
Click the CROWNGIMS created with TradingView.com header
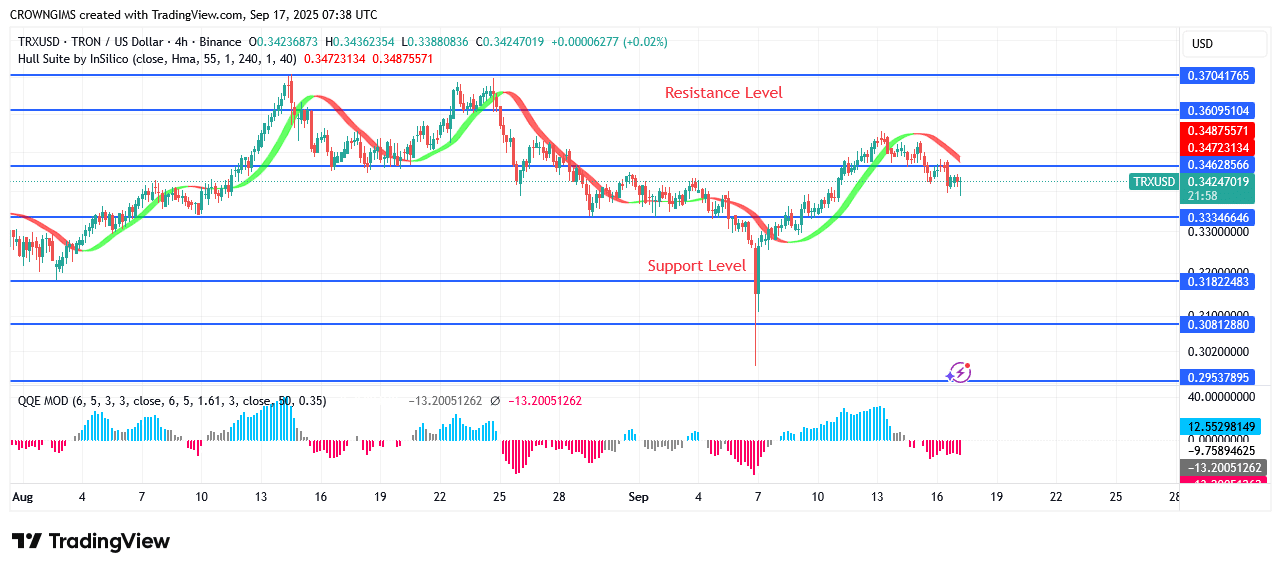[x=195, y=14]
